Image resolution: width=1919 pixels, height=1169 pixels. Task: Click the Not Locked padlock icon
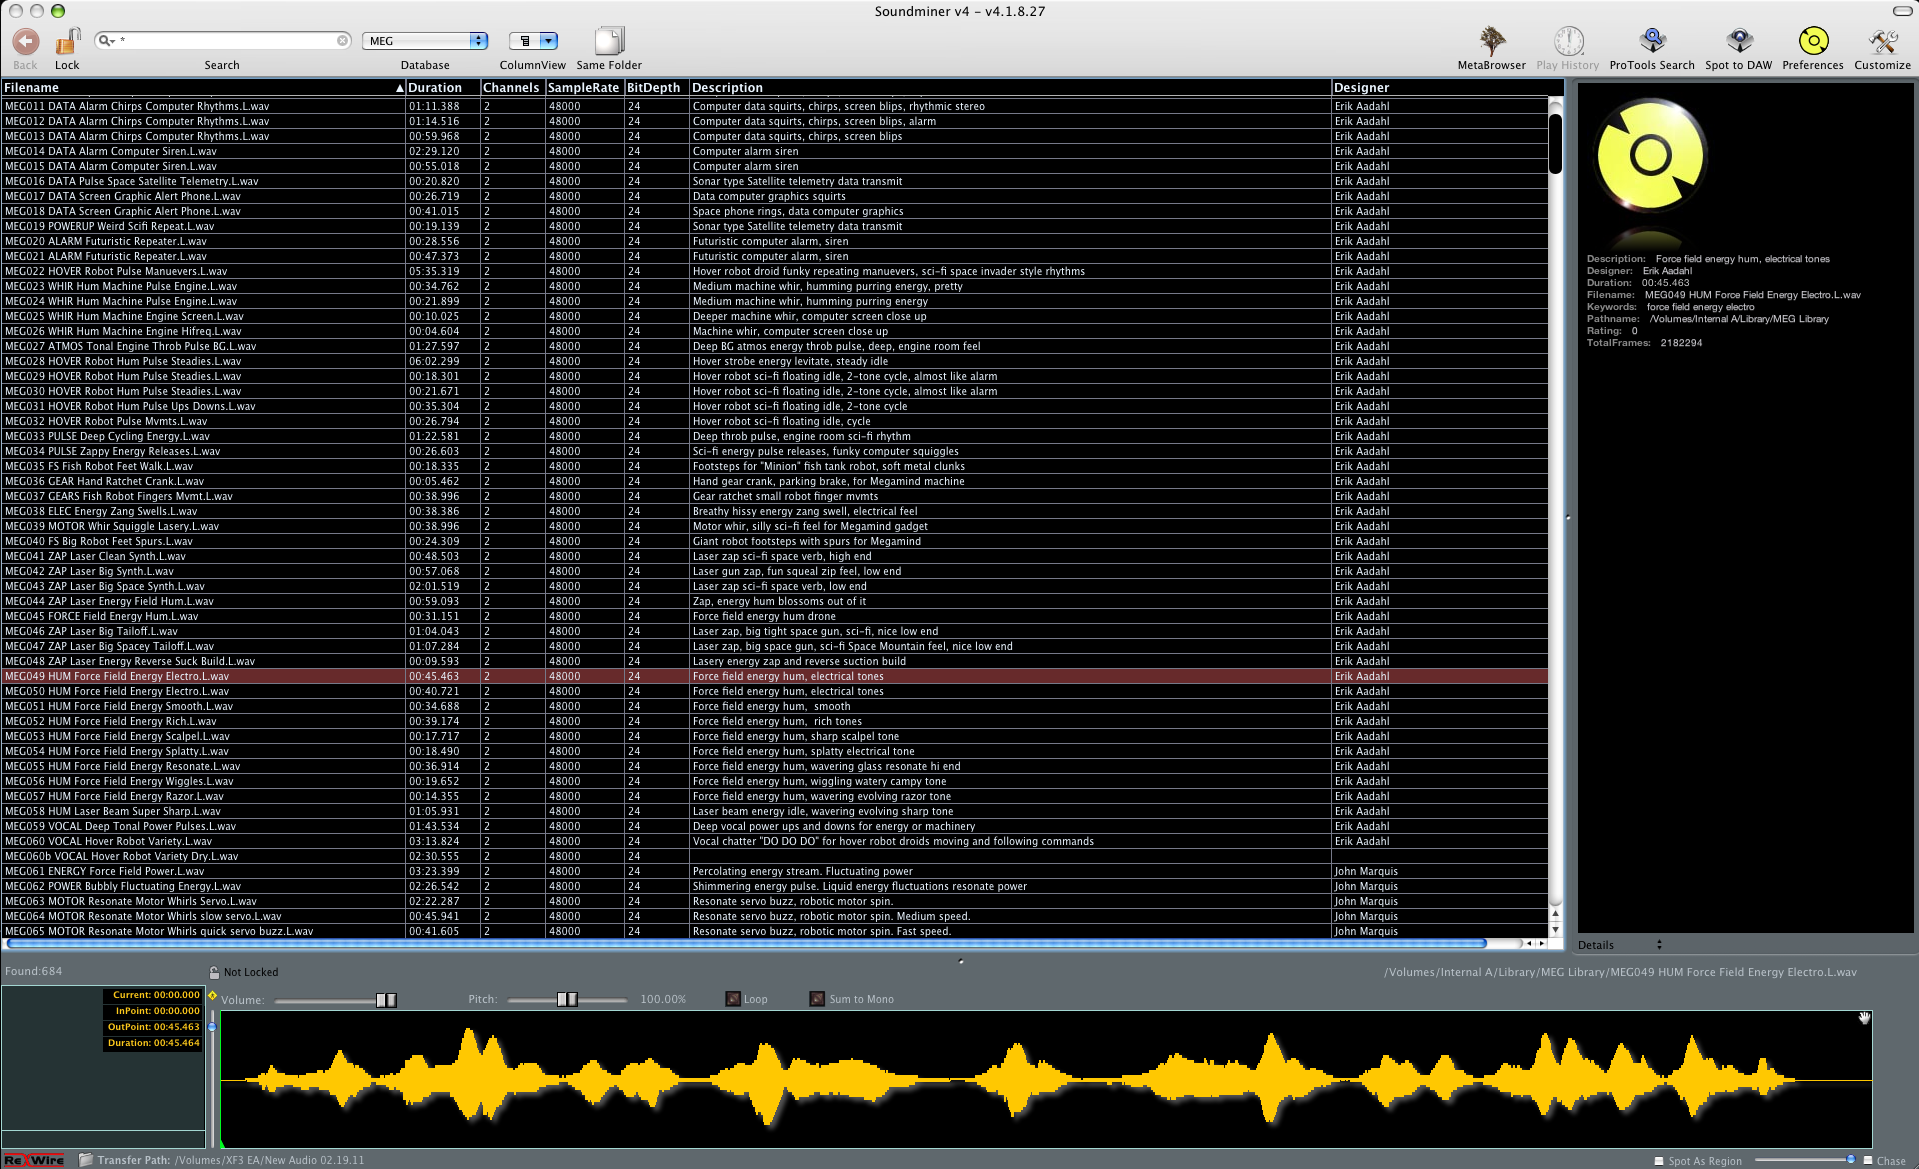214,972
